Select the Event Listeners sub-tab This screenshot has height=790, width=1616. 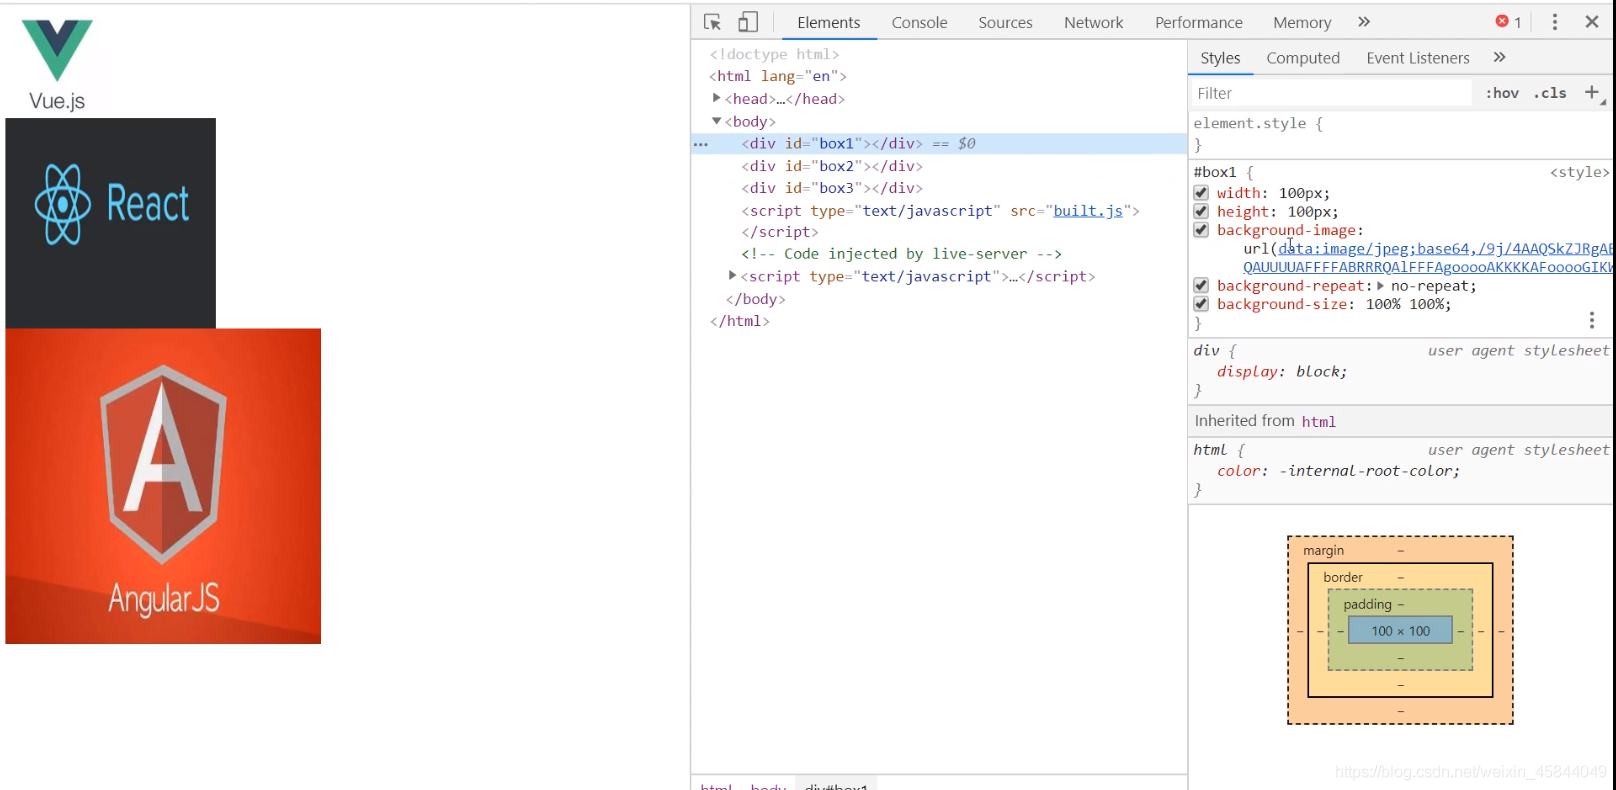1418,58
